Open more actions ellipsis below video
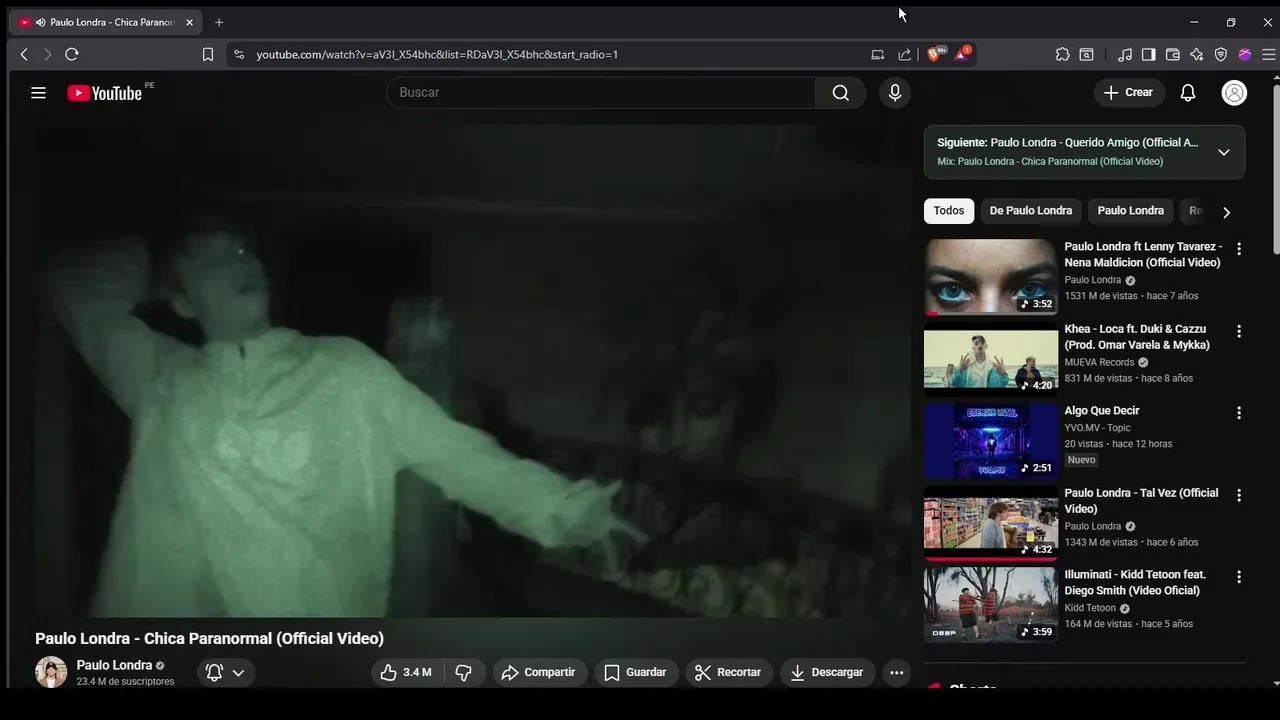This screenshot has height=720, width=1280. (x=897, y=672)
